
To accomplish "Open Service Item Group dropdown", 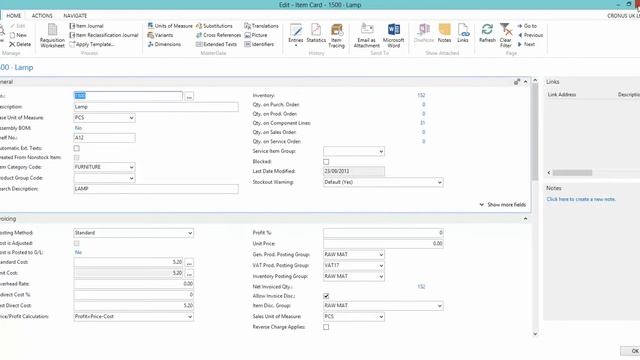I will click(381, 151).
